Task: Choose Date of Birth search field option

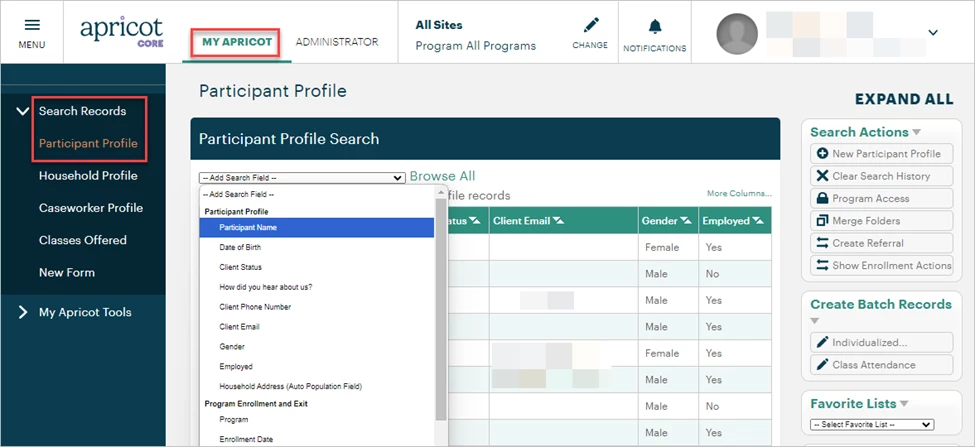Action: [x=317, y=247]
